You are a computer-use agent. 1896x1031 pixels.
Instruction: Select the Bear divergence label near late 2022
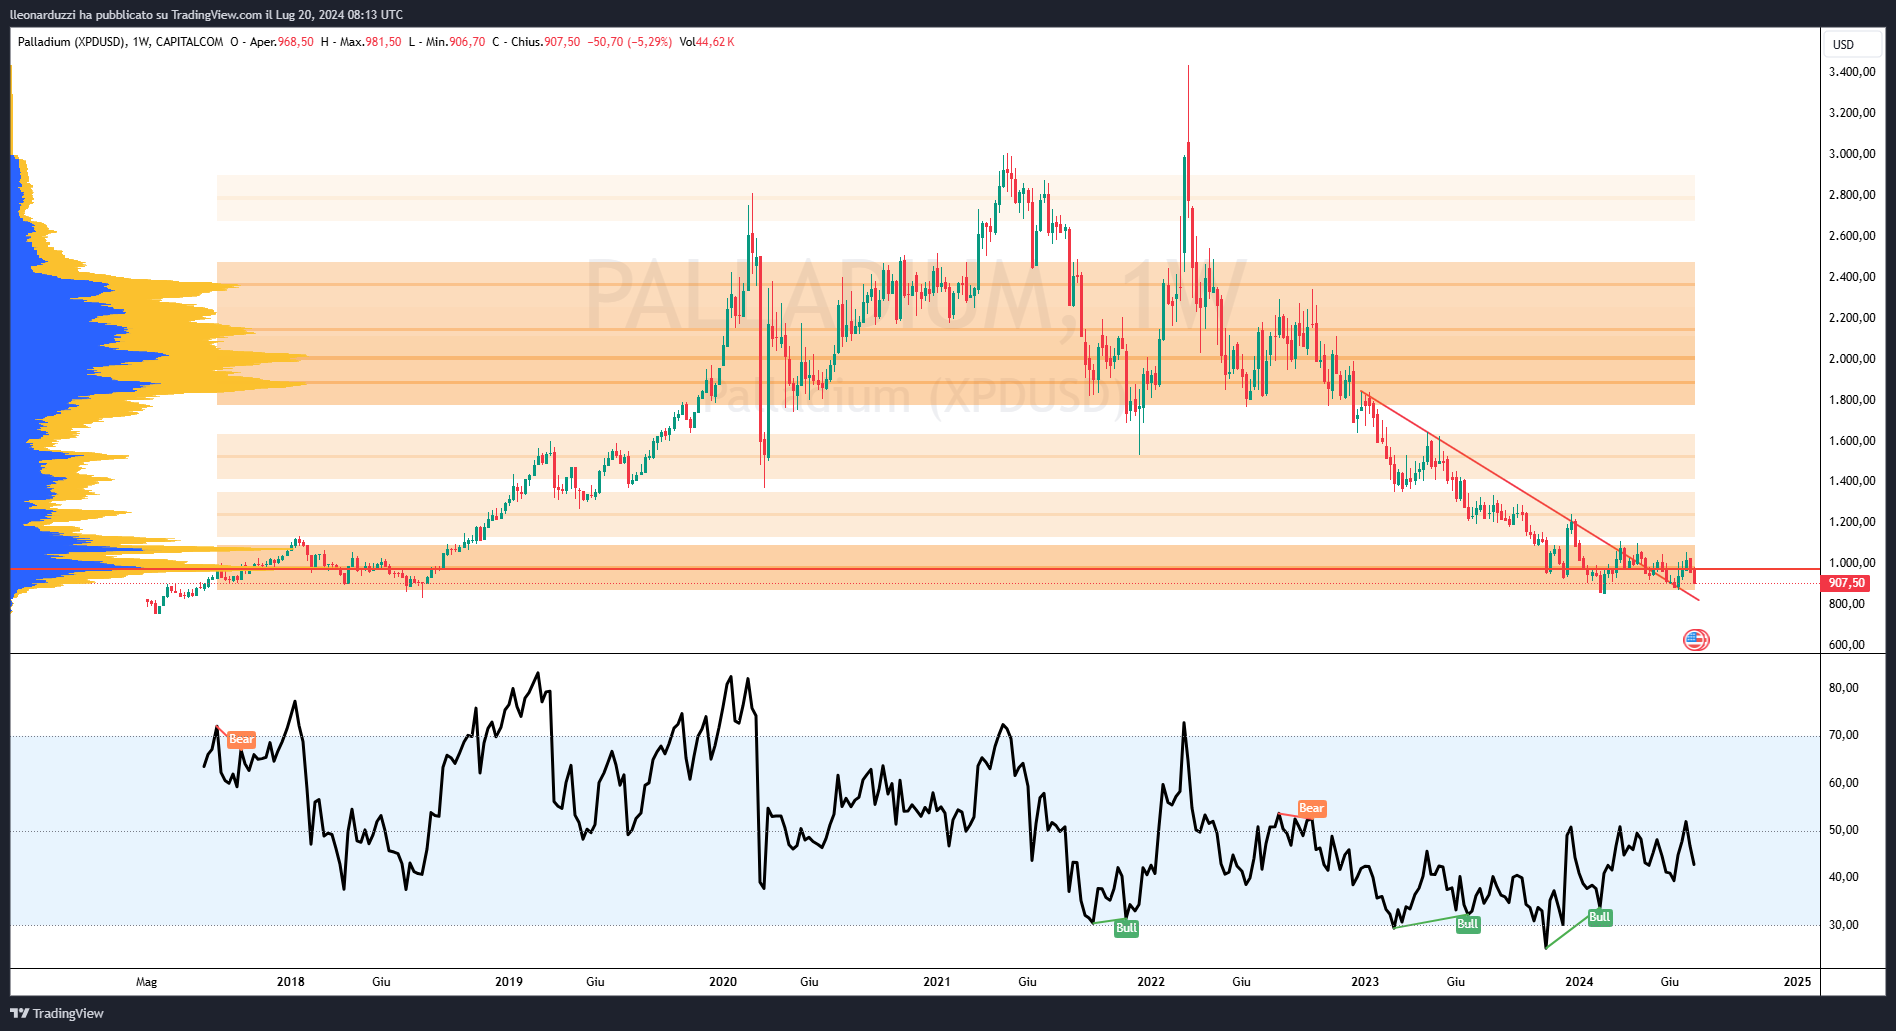tap(1311, 808)
